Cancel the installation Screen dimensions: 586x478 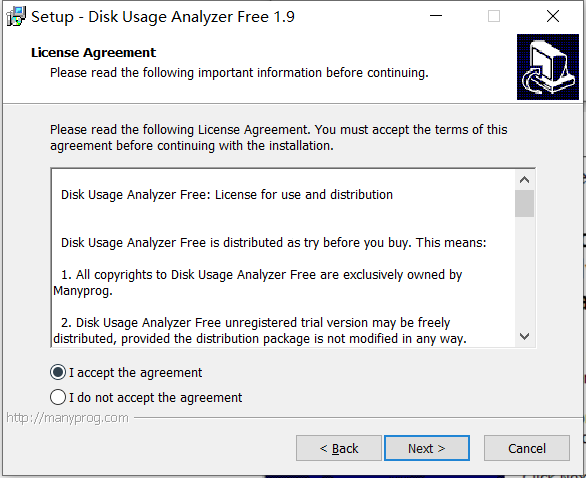tap(527, 448)
